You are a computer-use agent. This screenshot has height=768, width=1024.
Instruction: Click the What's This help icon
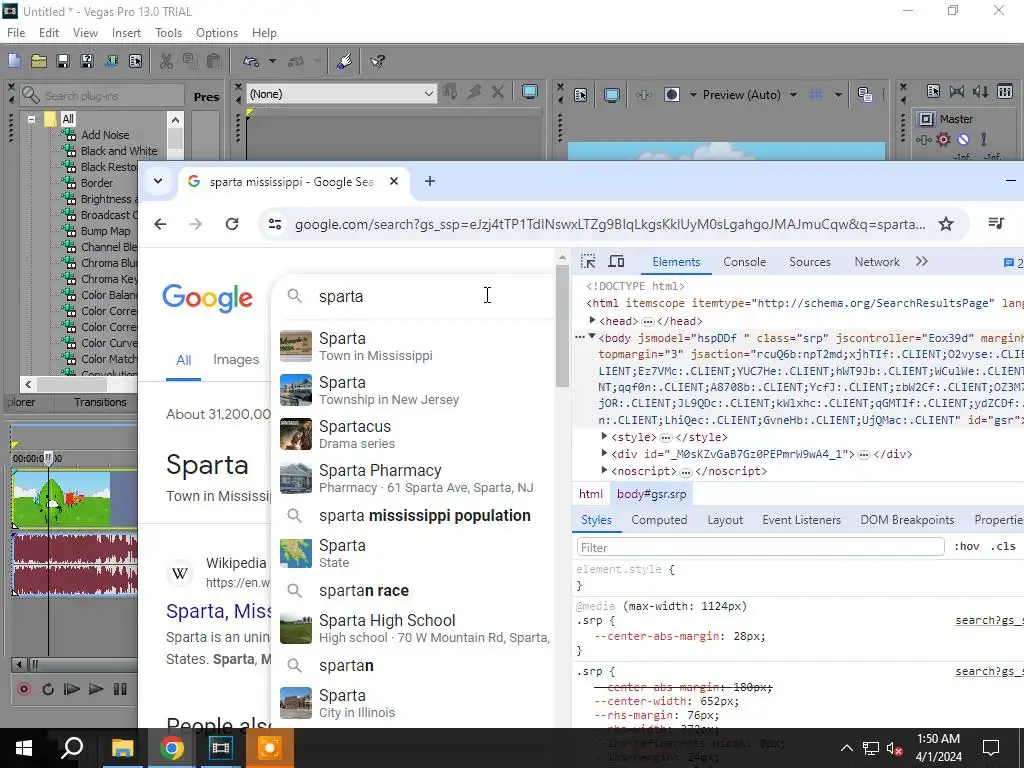pyautogui.click(x=377, y=61)
